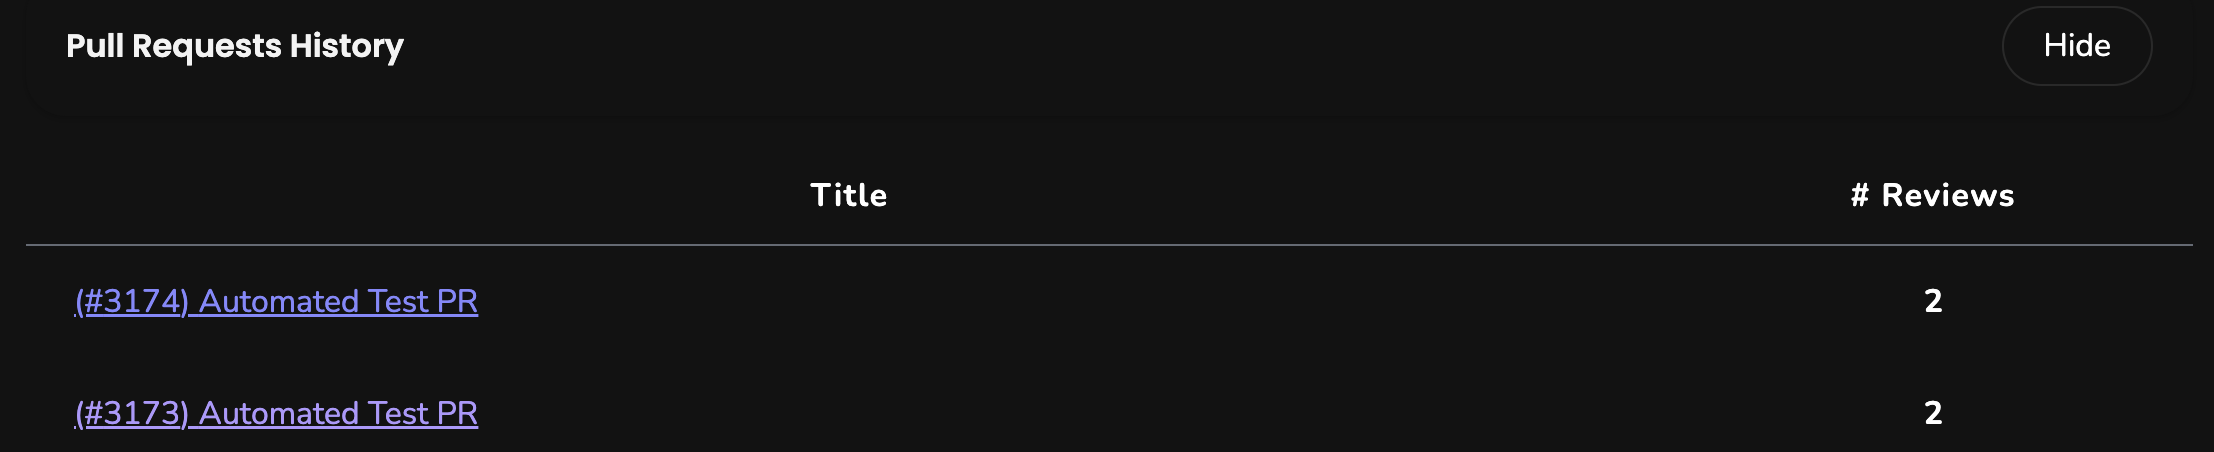Click the Pull Requests History heading
This screenshot has height=452, width=2214.
[235, 46]
